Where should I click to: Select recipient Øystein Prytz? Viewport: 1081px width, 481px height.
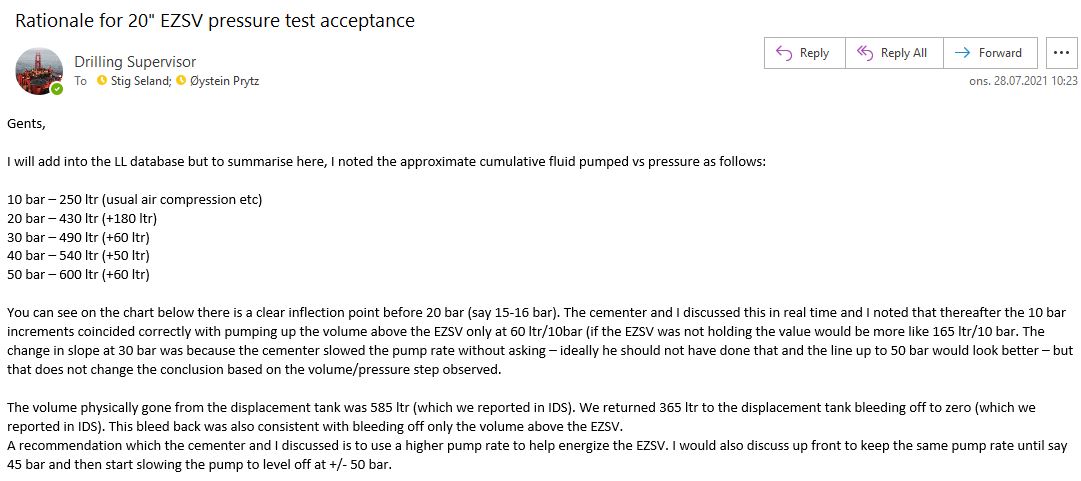pyautogui.click(x=223, y=81)
